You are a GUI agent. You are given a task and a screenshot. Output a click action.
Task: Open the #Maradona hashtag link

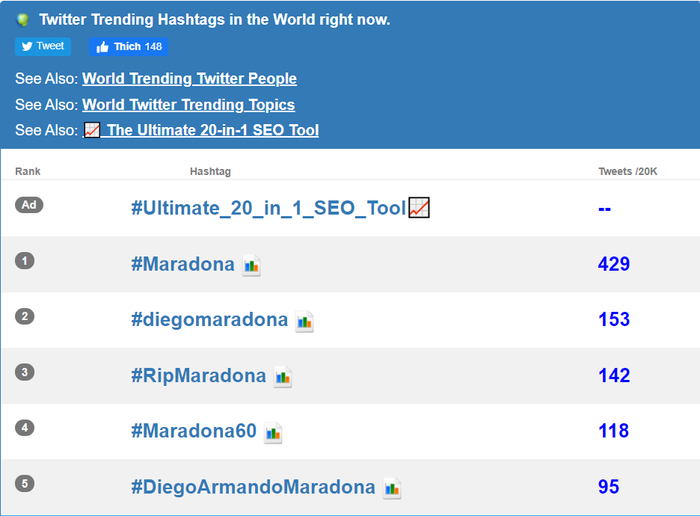[183, 264]
